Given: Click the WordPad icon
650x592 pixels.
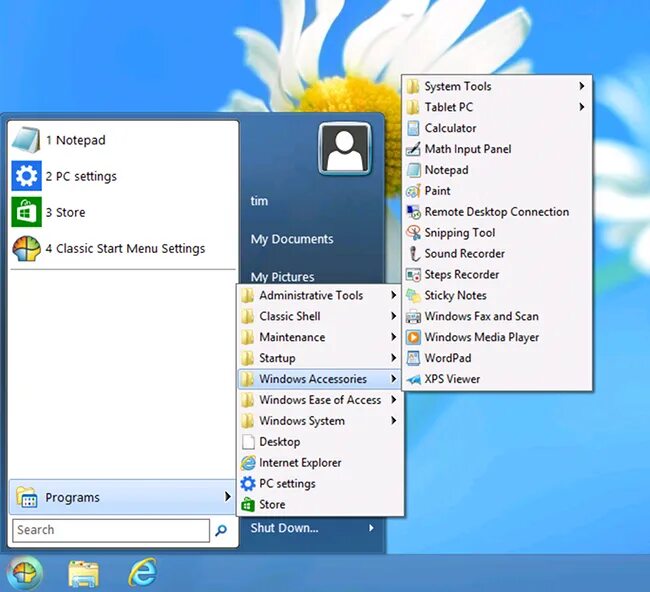Looking at the screenshot, I should click(x=413, y=358).
